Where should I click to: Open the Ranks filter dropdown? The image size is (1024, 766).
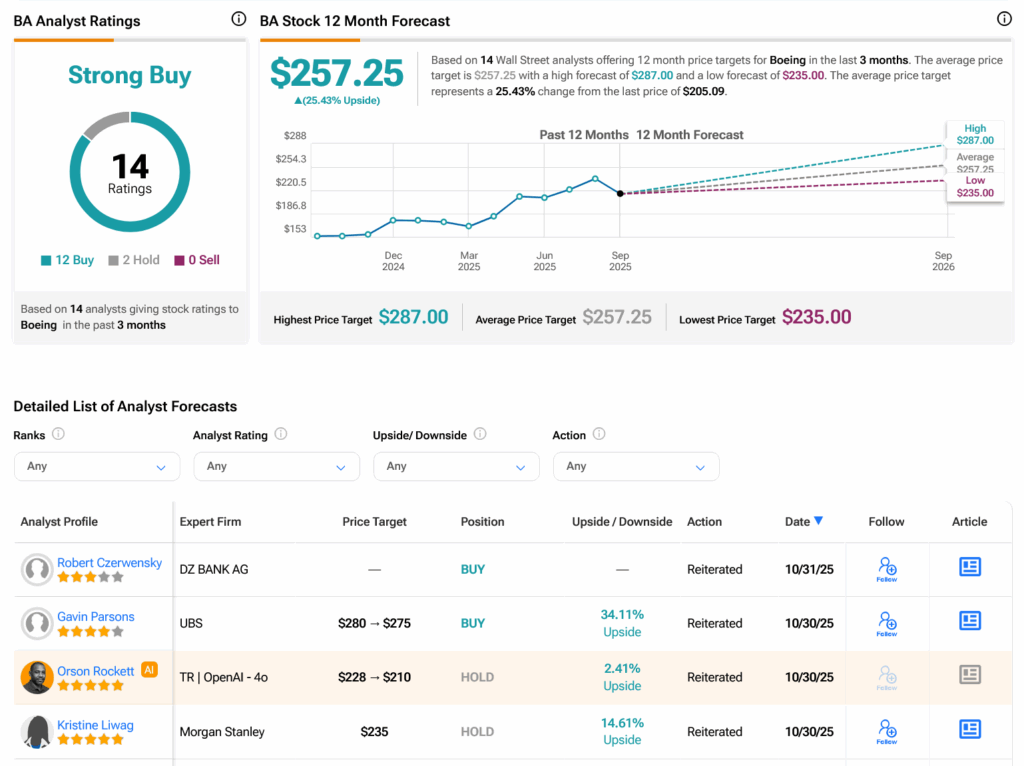pyautogui.click(x=97, y=466)
